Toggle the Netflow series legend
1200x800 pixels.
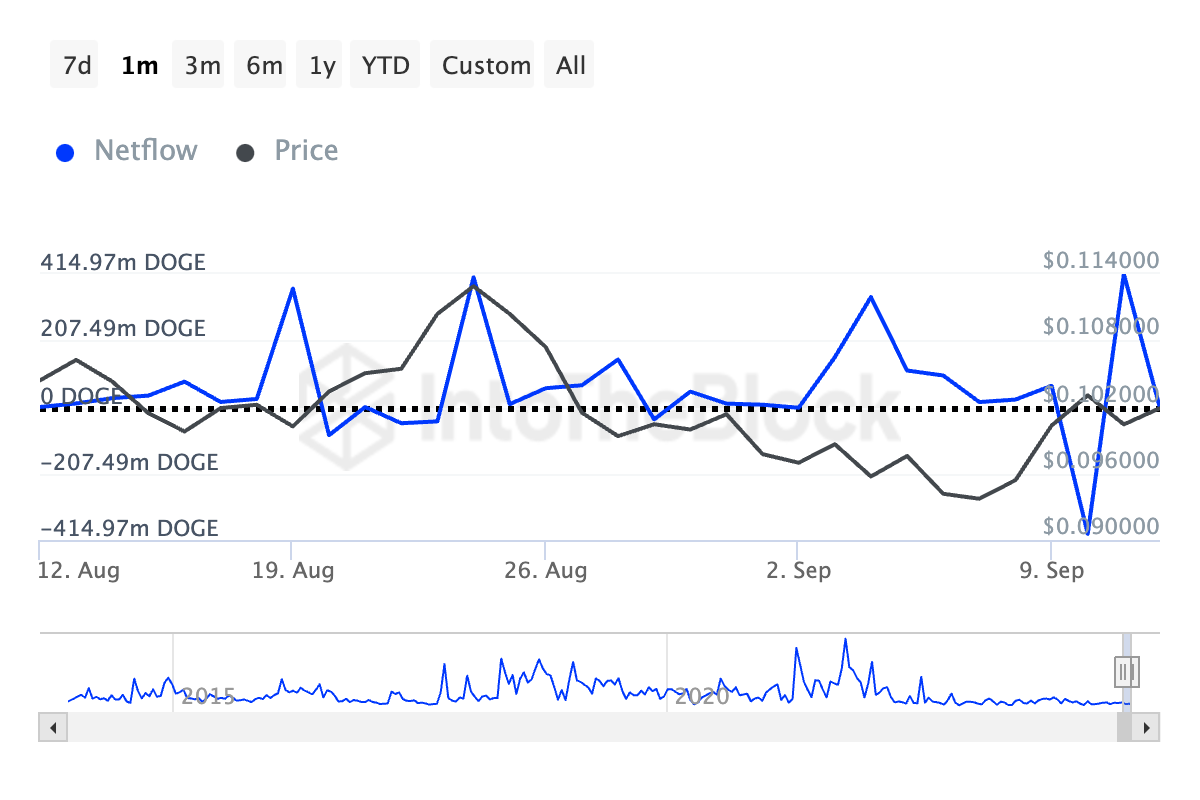click(x=145, y=151)
